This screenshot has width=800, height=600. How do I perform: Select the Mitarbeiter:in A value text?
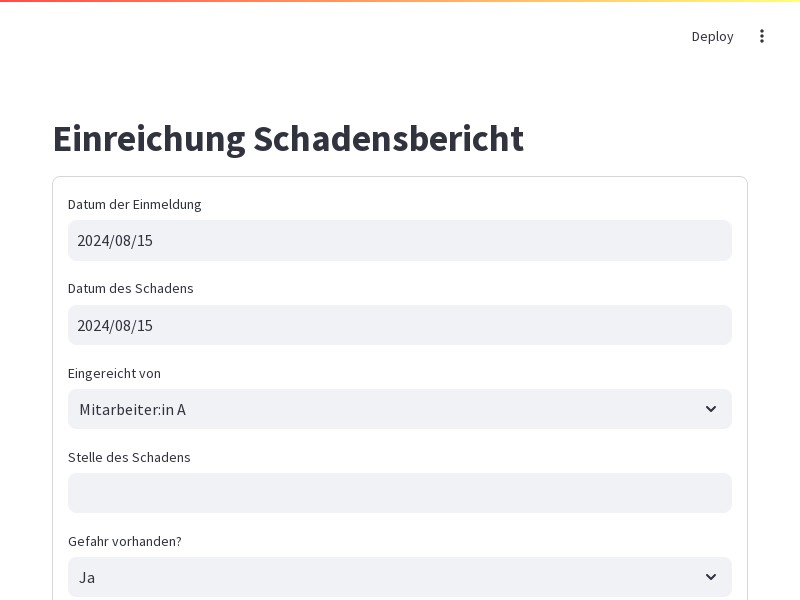pyautogui.click(x=133, y=410)
